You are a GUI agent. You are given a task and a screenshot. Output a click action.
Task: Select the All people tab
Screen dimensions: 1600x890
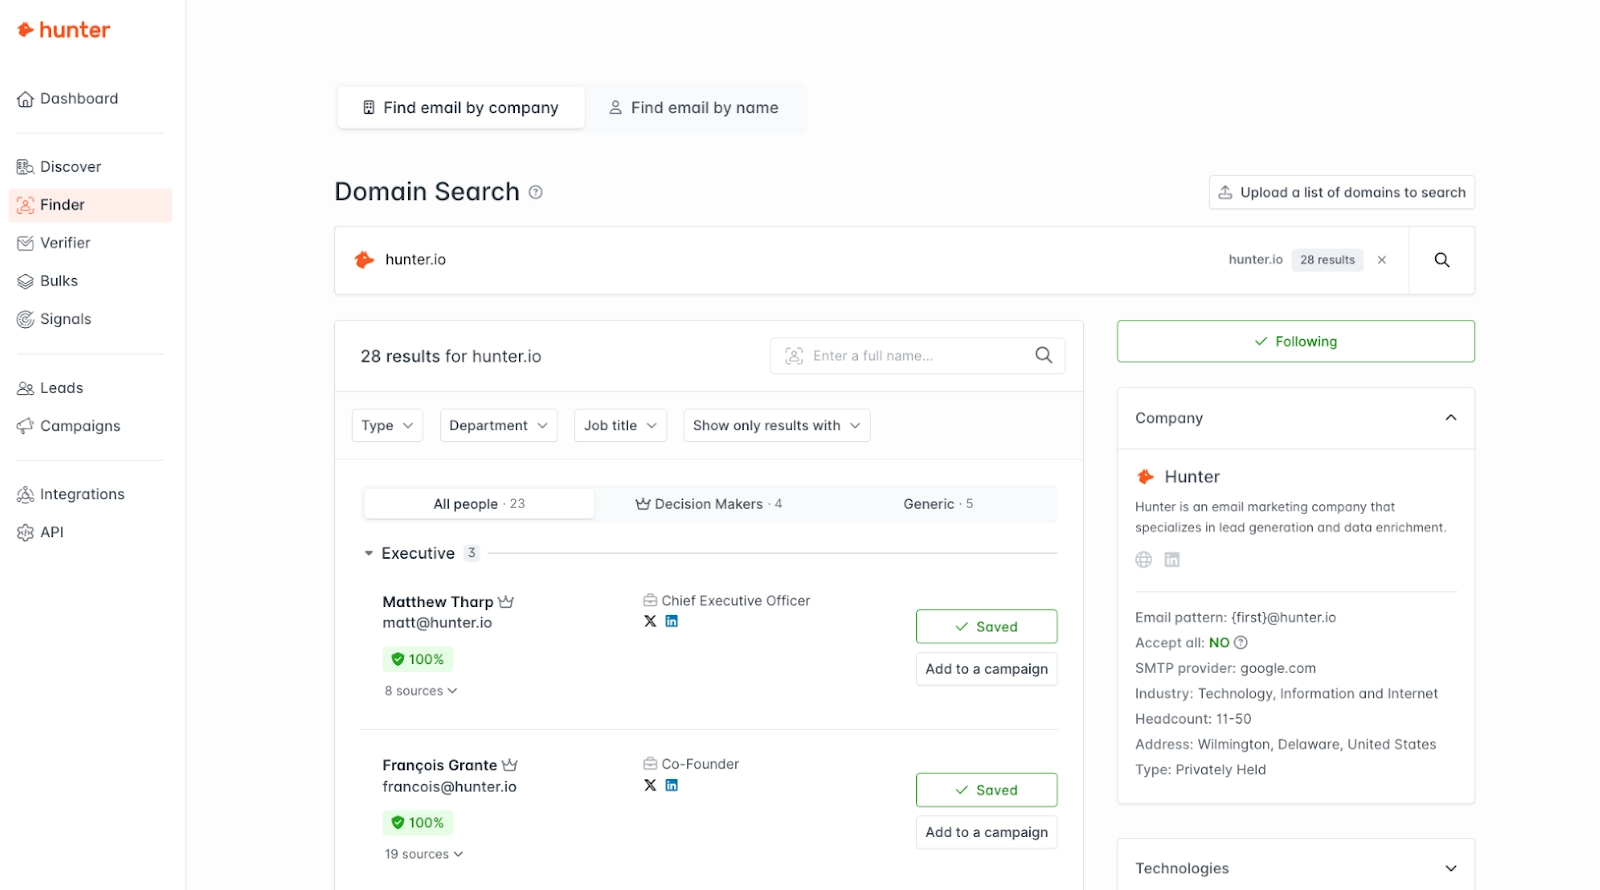[x=479, y=504]
